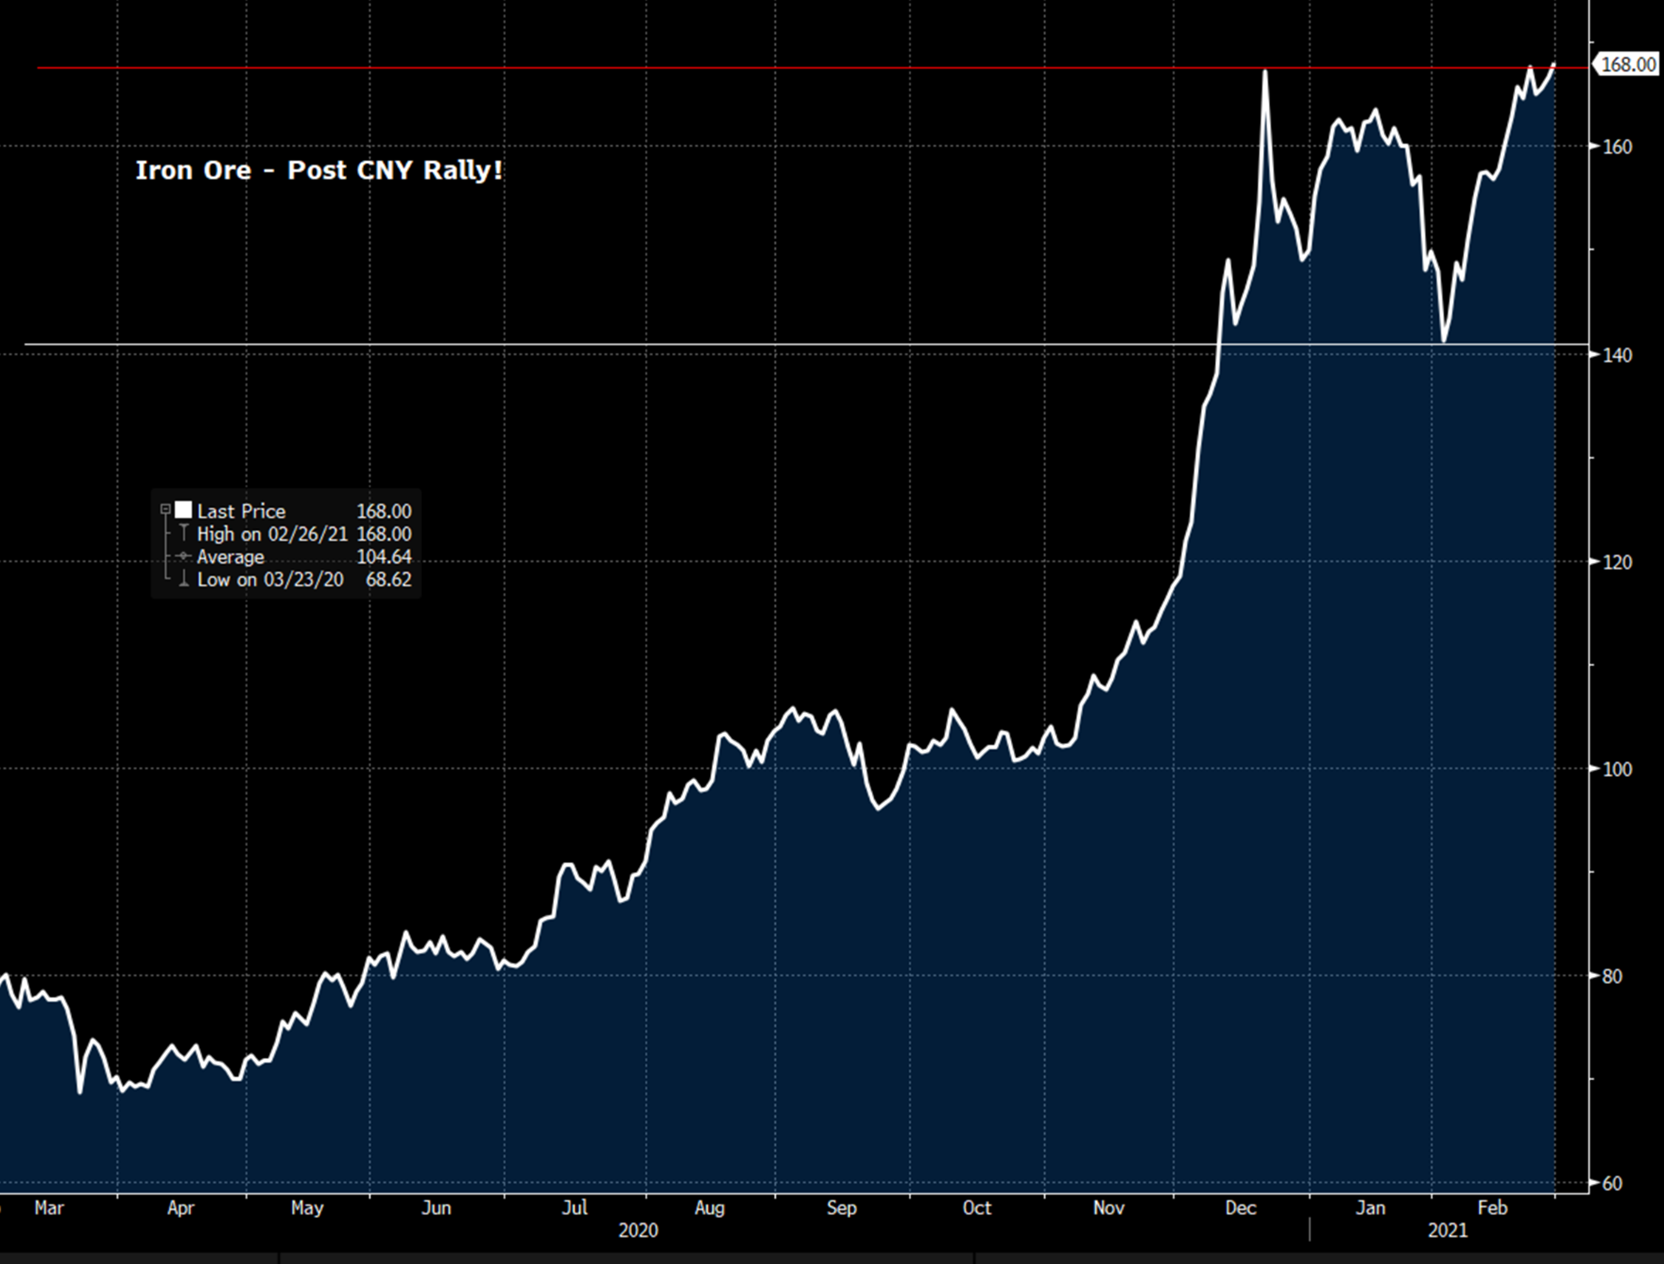Screen dimensions: 1664x1264
Task: Click the Mar label on time axis
Action: [49, 1208]
